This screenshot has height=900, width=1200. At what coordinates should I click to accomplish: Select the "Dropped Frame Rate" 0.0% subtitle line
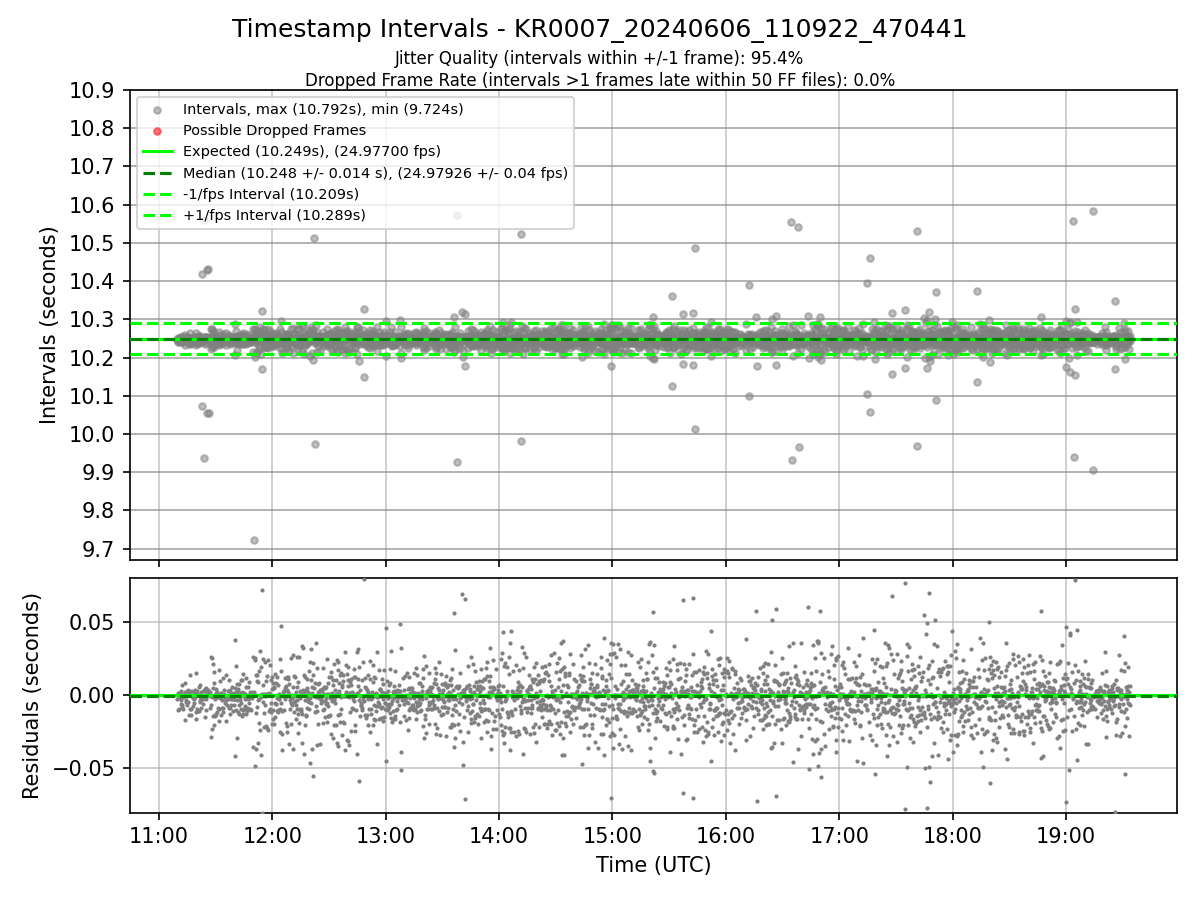(599, 80)
